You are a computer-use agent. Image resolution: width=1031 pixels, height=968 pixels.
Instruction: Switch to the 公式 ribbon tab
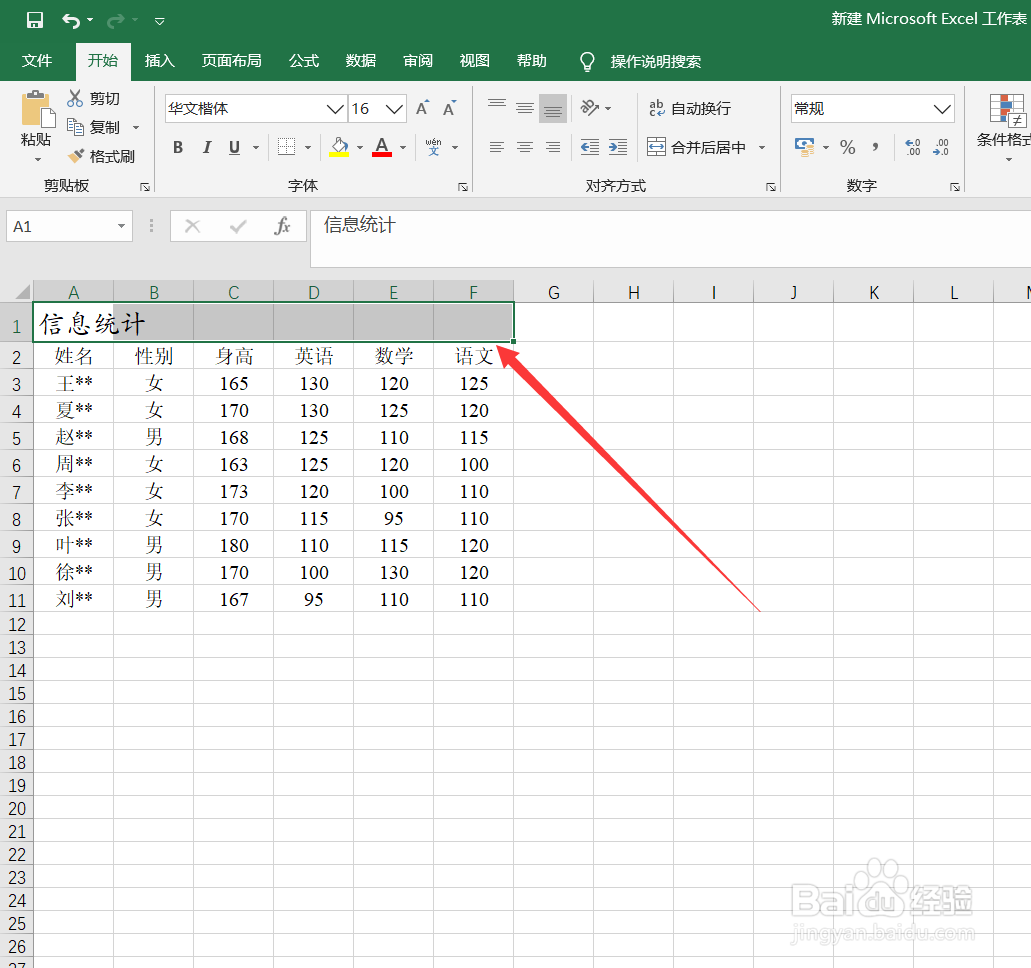coord(304,61)
